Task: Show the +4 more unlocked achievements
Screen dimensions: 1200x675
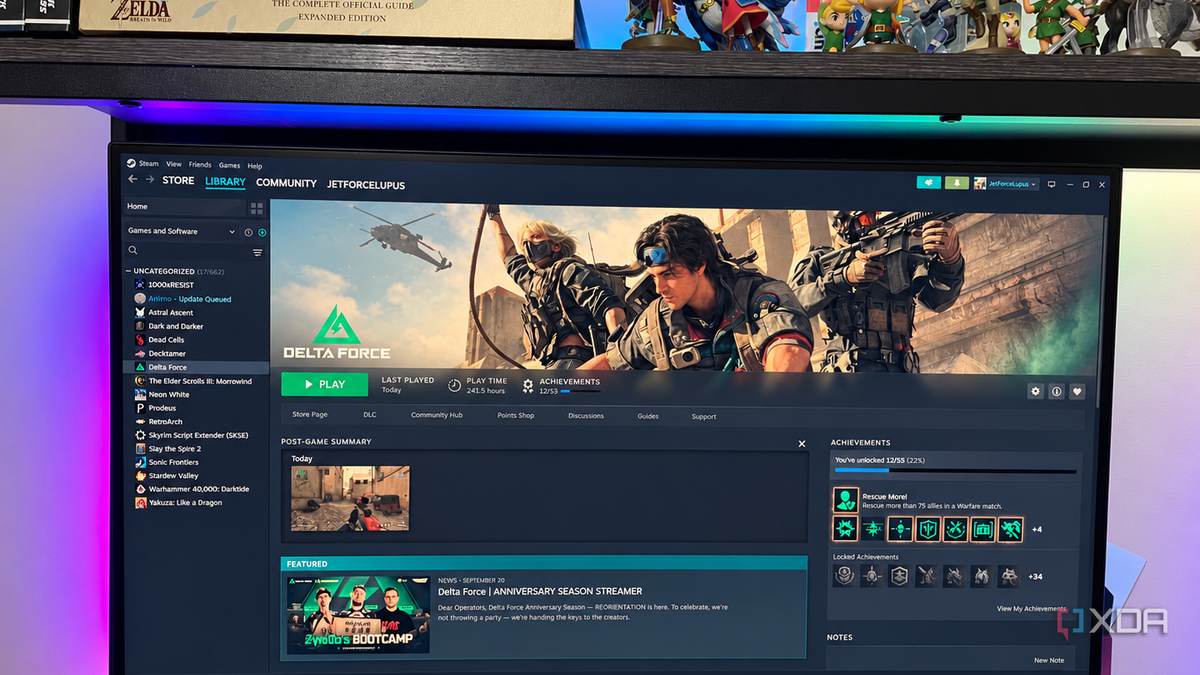Action: click(1037, 530)
